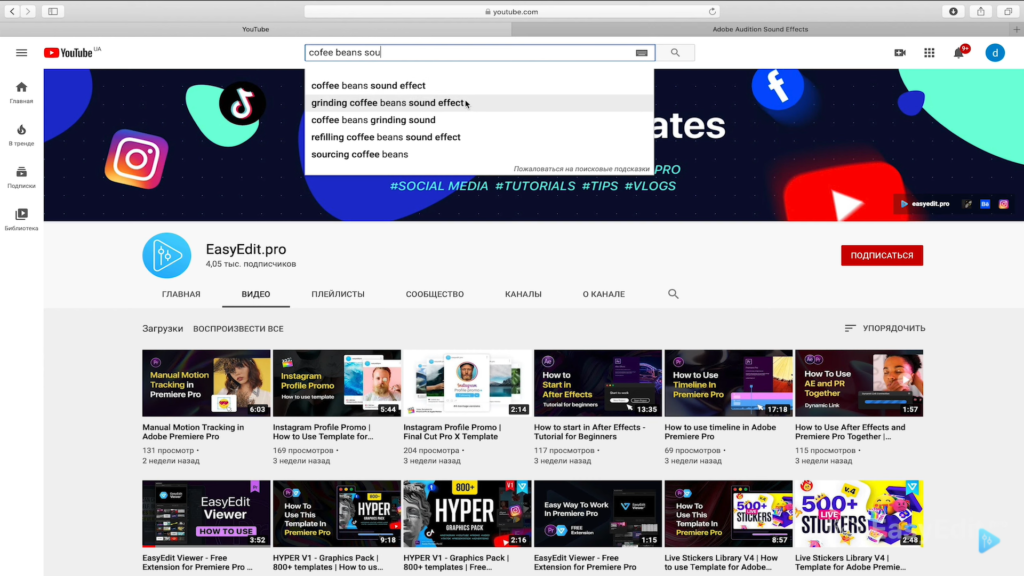Open the Easy Way To Work 1:15 thumbnail

click(598, 513)
